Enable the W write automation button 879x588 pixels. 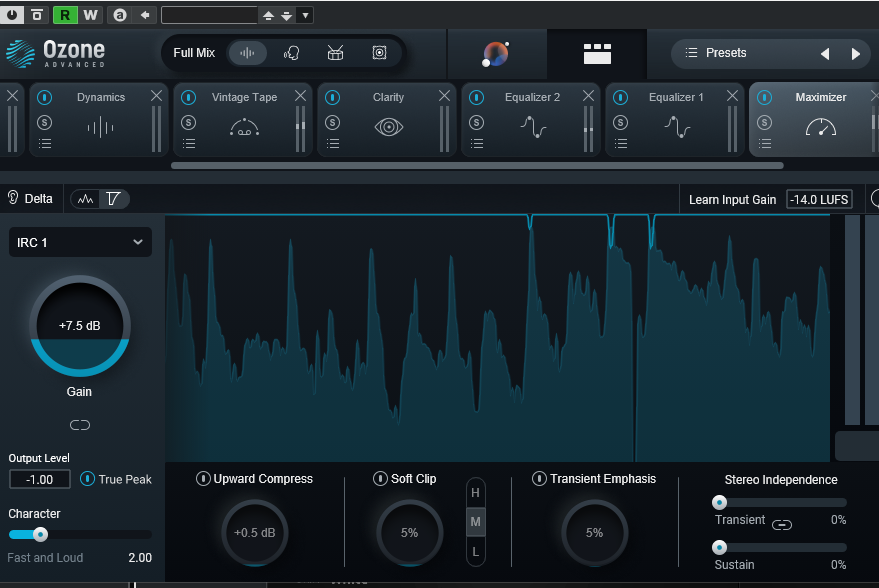point(90,15)
